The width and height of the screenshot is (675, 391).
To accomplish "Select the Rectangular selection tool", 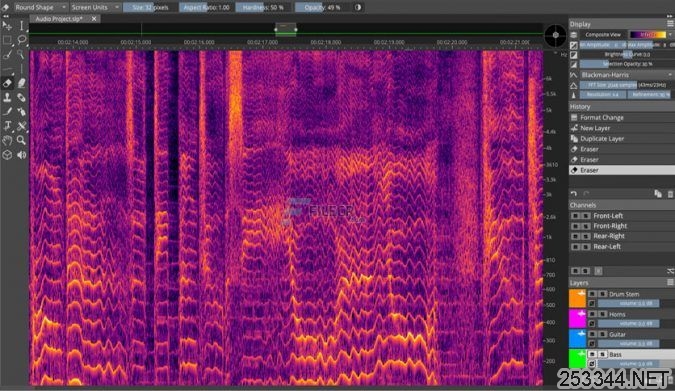I will (7, 40).
